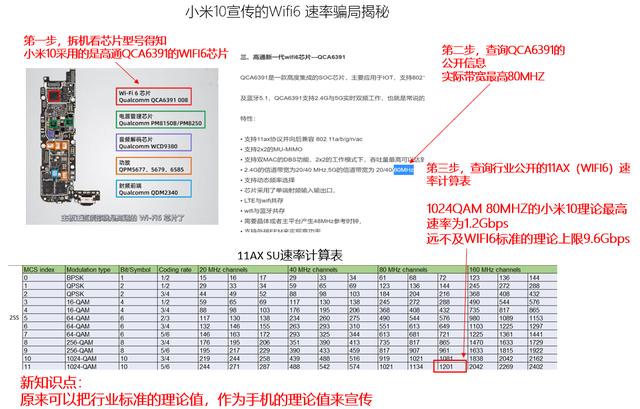
Task: Click the article heading mentioning QCA6391
Action: [293, 57]
